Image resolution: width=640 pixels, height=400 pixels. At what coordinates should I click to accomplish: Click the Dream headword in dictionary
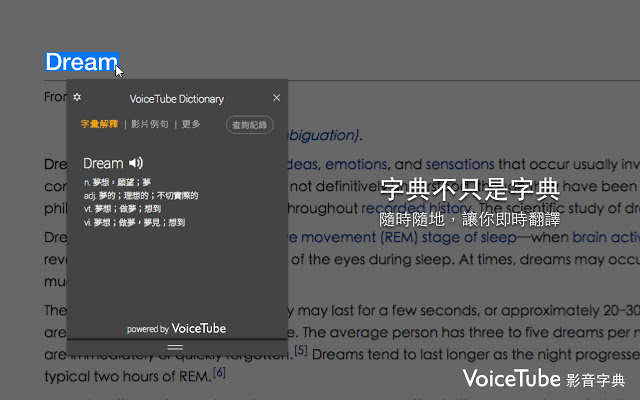103,163
